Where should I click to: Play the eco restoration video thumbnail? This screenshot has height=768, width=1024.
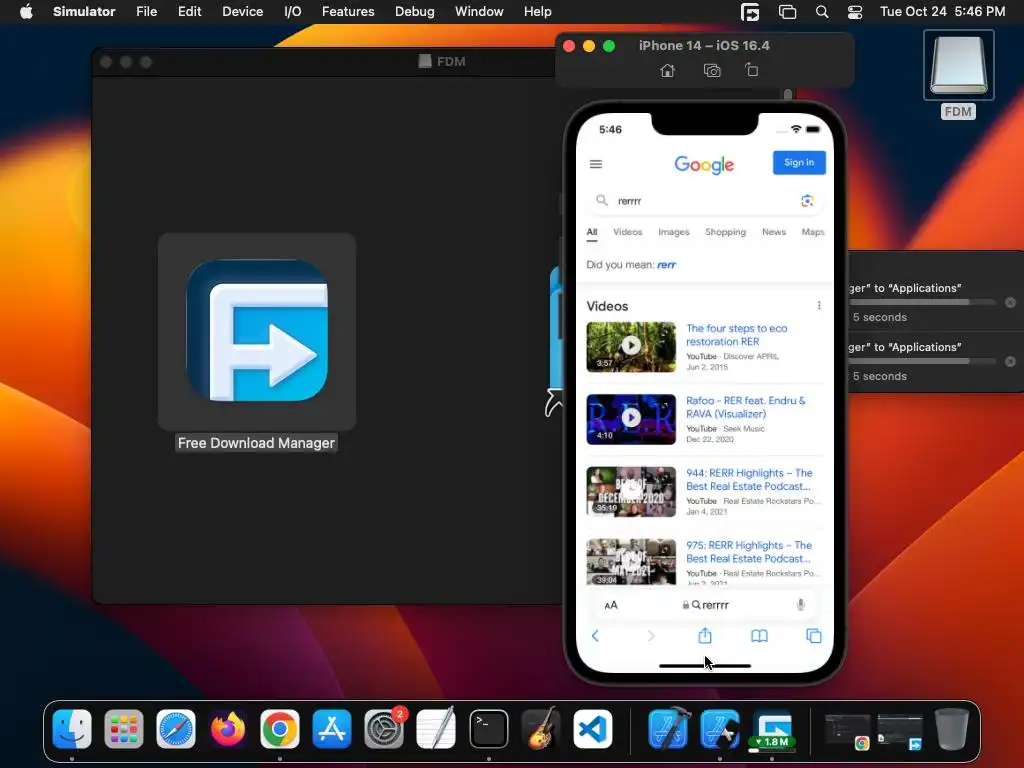(x=631, y=347)
